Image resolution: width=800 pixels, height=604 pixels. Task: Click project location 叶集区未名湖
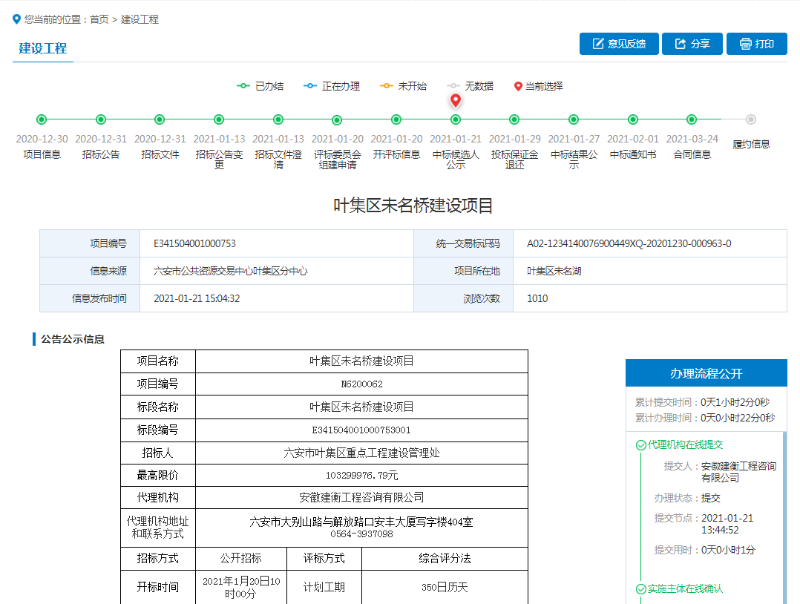click(x=554, y=271)
